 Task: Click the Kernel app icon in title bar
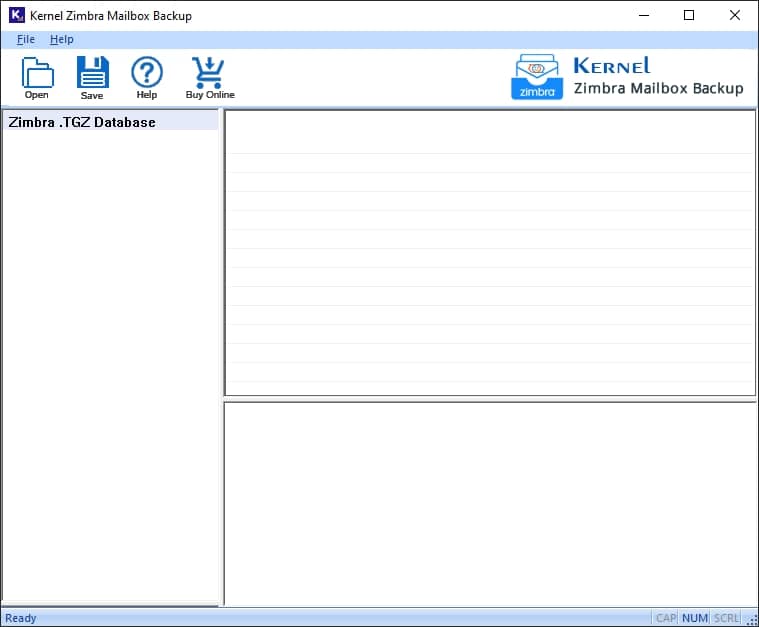click(x=16, y=15)
